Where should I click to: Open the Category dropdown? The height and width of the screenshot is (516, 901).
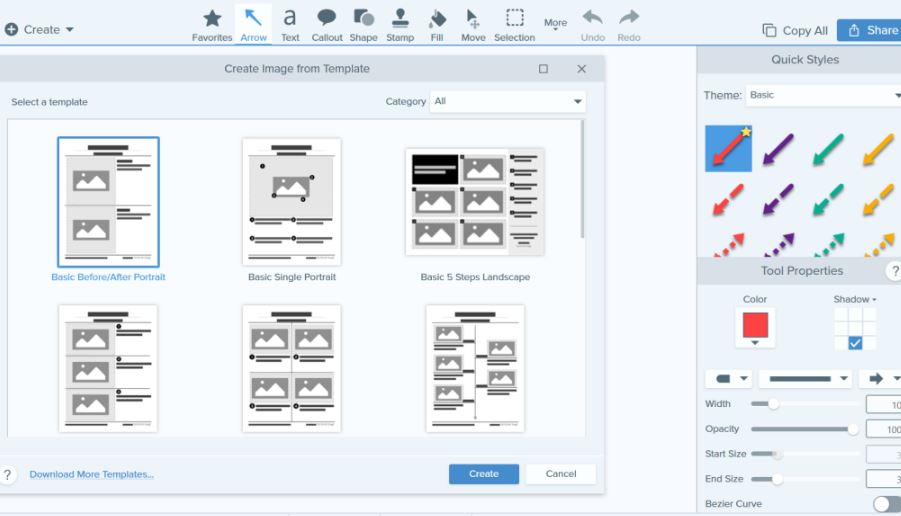[508, 101]
